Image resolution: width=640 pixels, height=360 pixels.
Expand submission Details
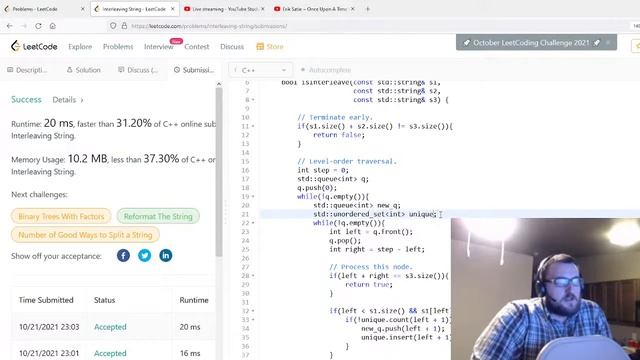67,100
